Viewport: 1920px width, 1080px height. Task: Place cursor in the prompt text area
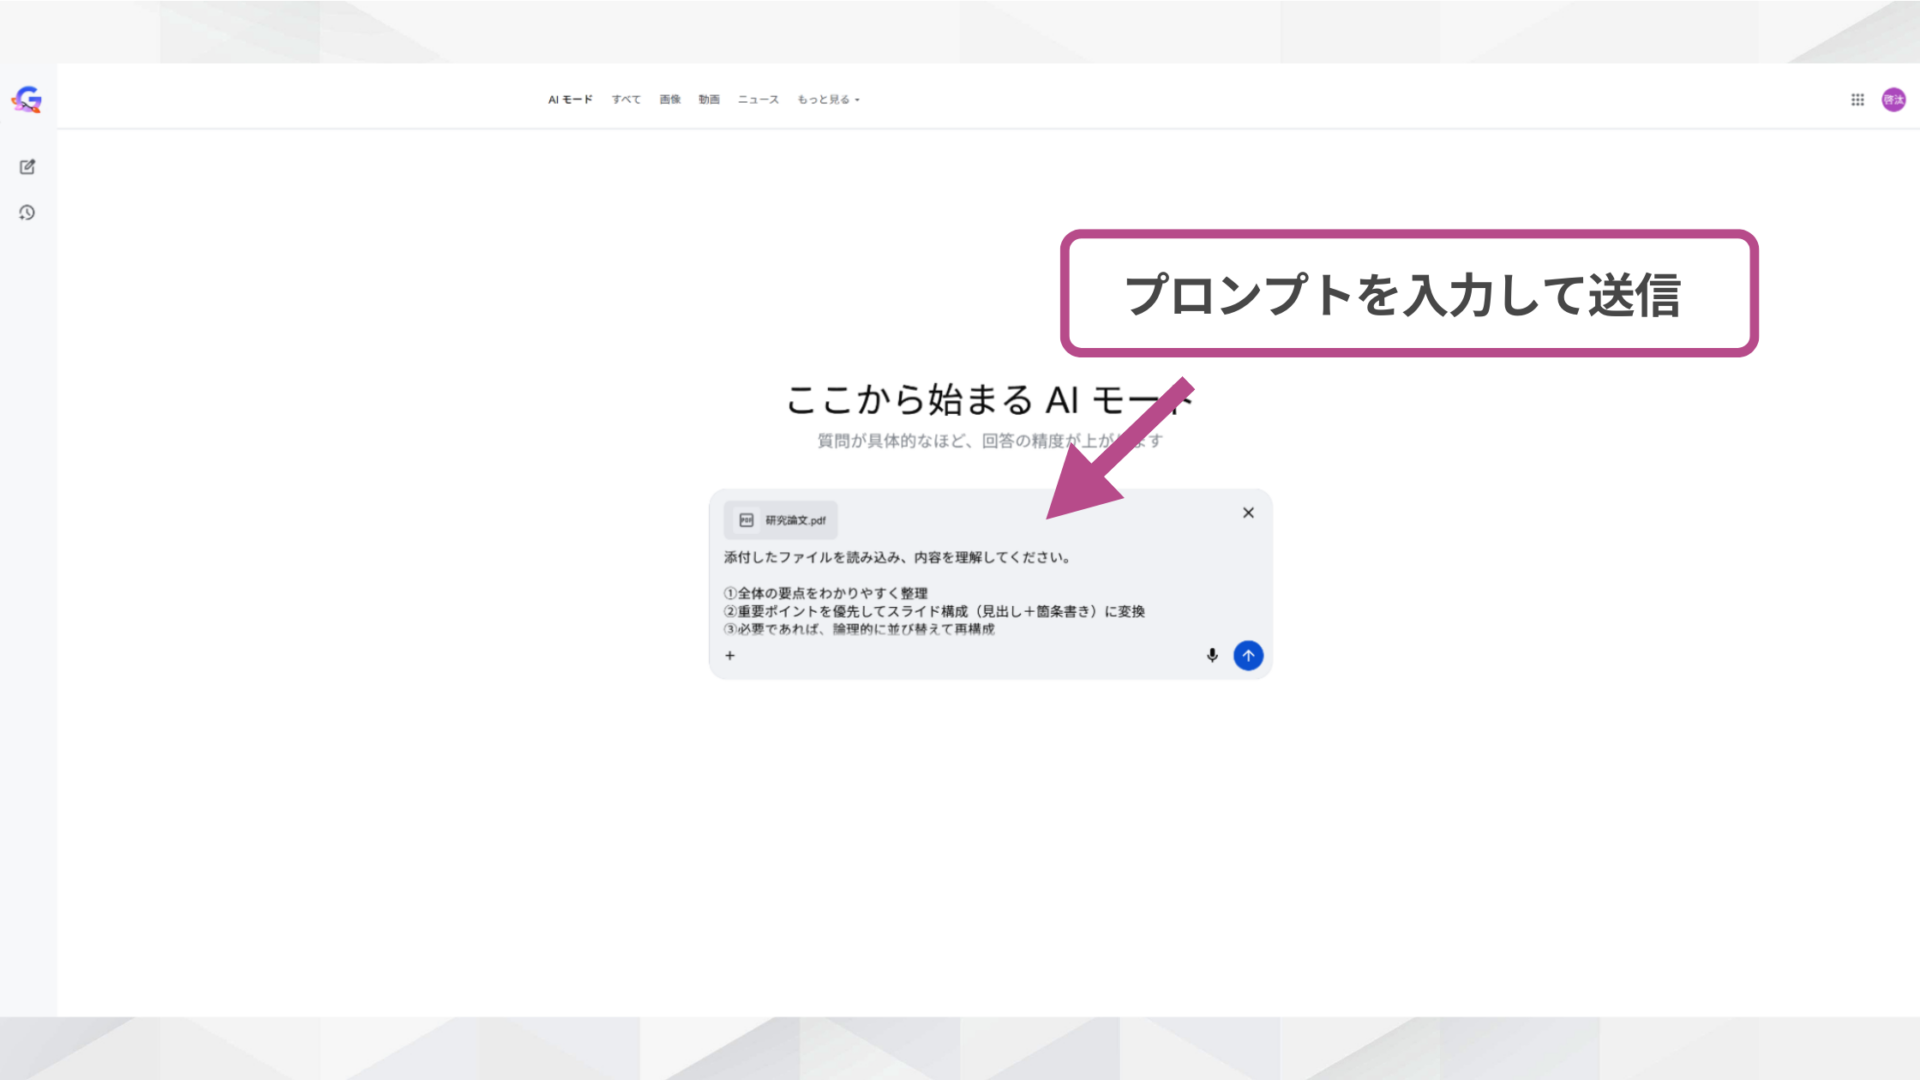(x=950, y=590)
